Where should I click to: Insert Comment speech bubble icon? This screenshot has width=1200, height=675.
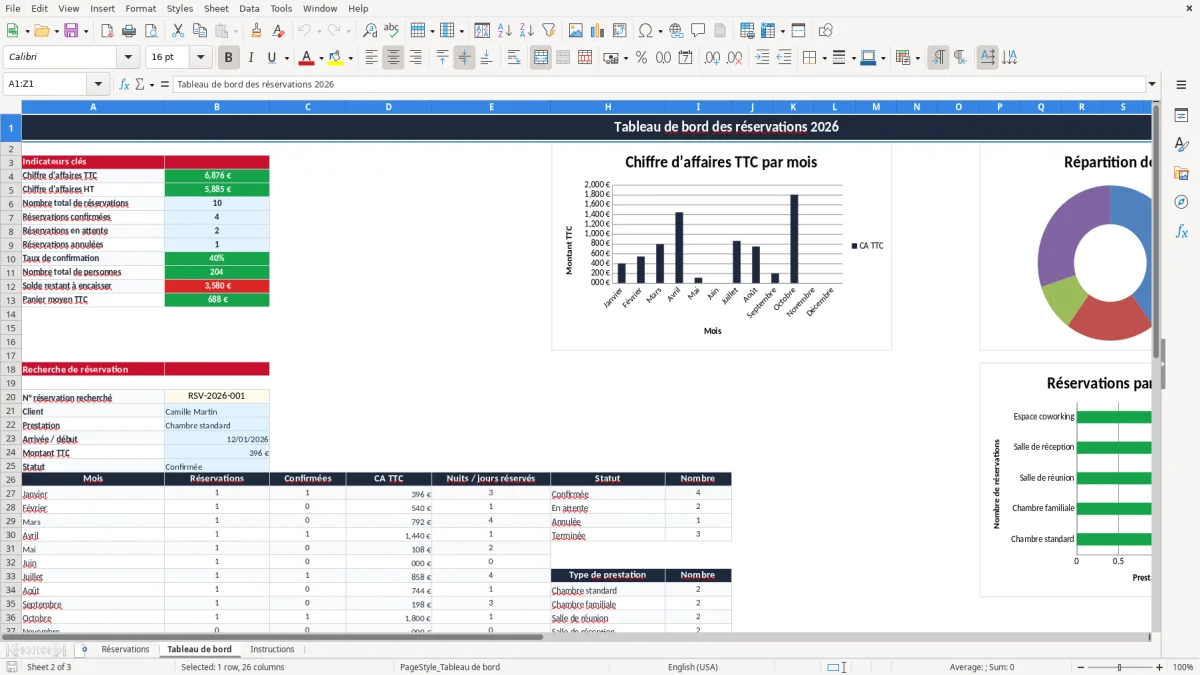[698, 31]
